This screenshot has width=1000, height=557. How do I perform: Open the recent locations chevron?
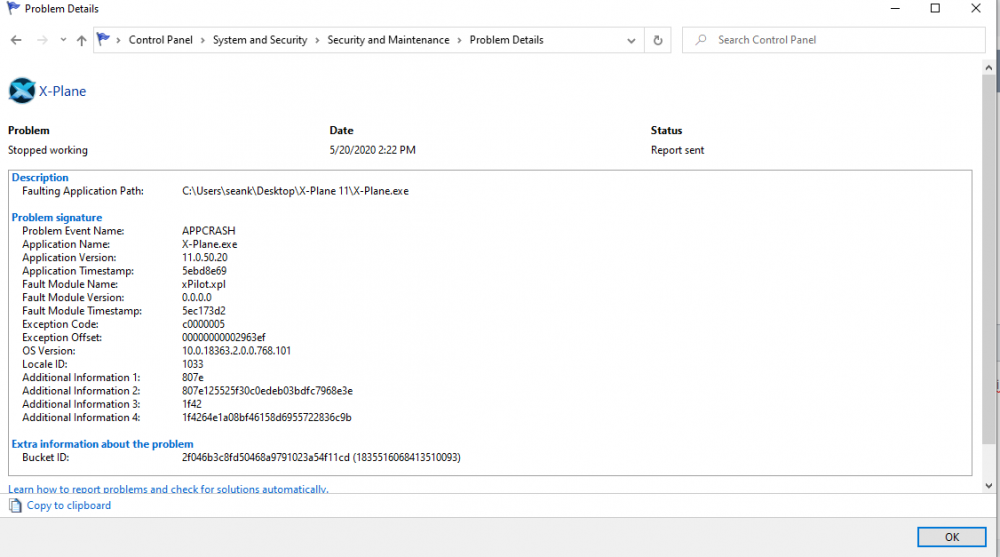[x=63, y=40]
